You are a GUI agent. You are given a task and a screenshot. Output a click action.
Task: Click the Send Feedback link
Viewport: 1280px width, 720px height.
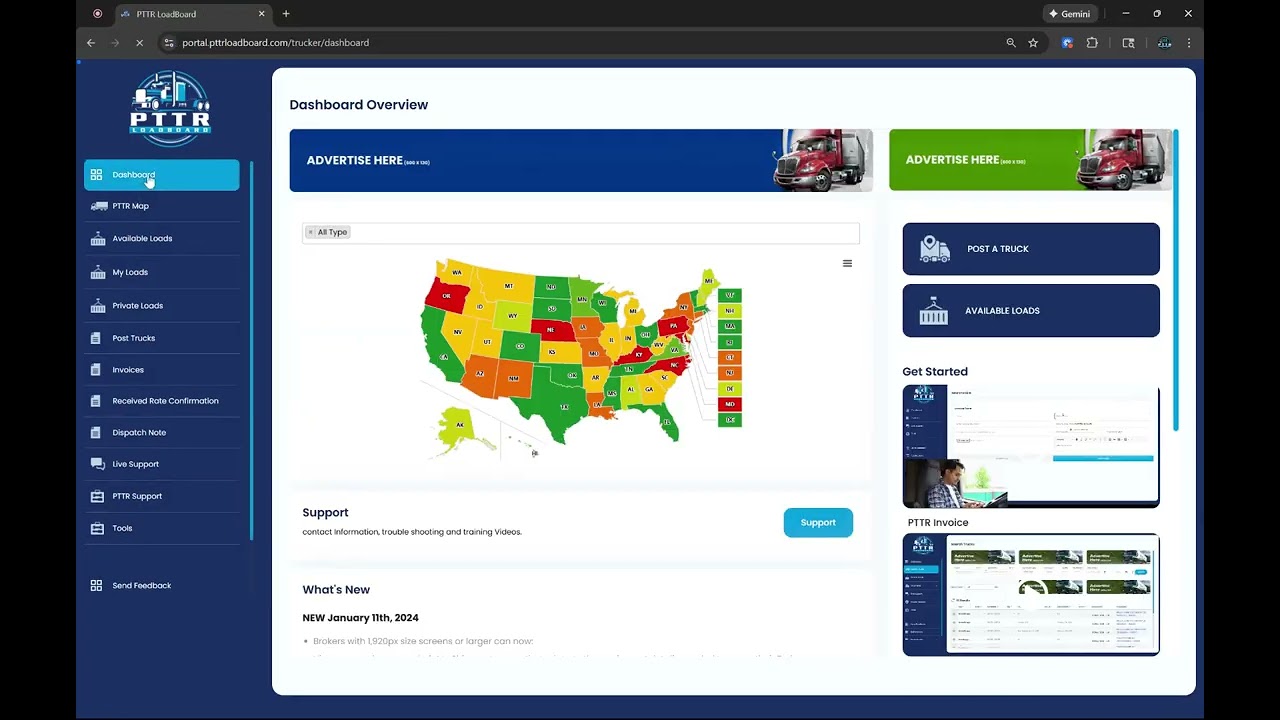point(141,586)
